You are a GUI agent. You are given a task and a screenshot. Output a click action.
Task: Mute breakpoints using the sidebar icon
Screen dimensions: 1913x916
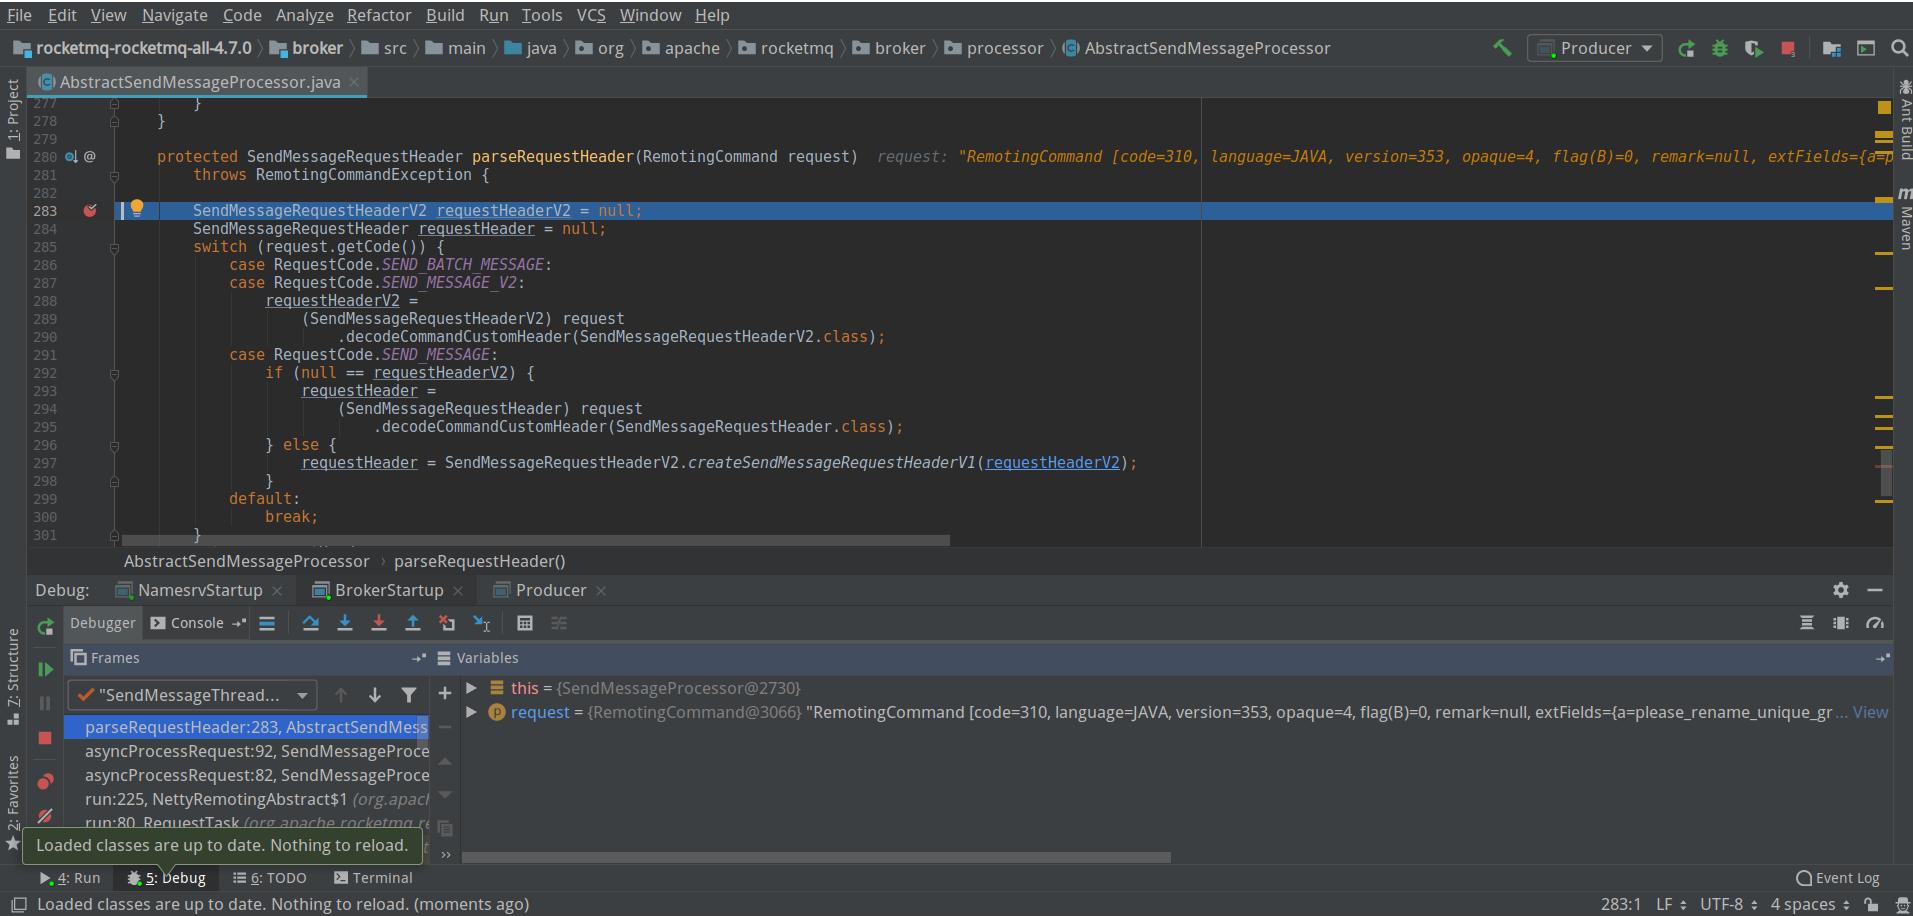[x=45, y=815]
